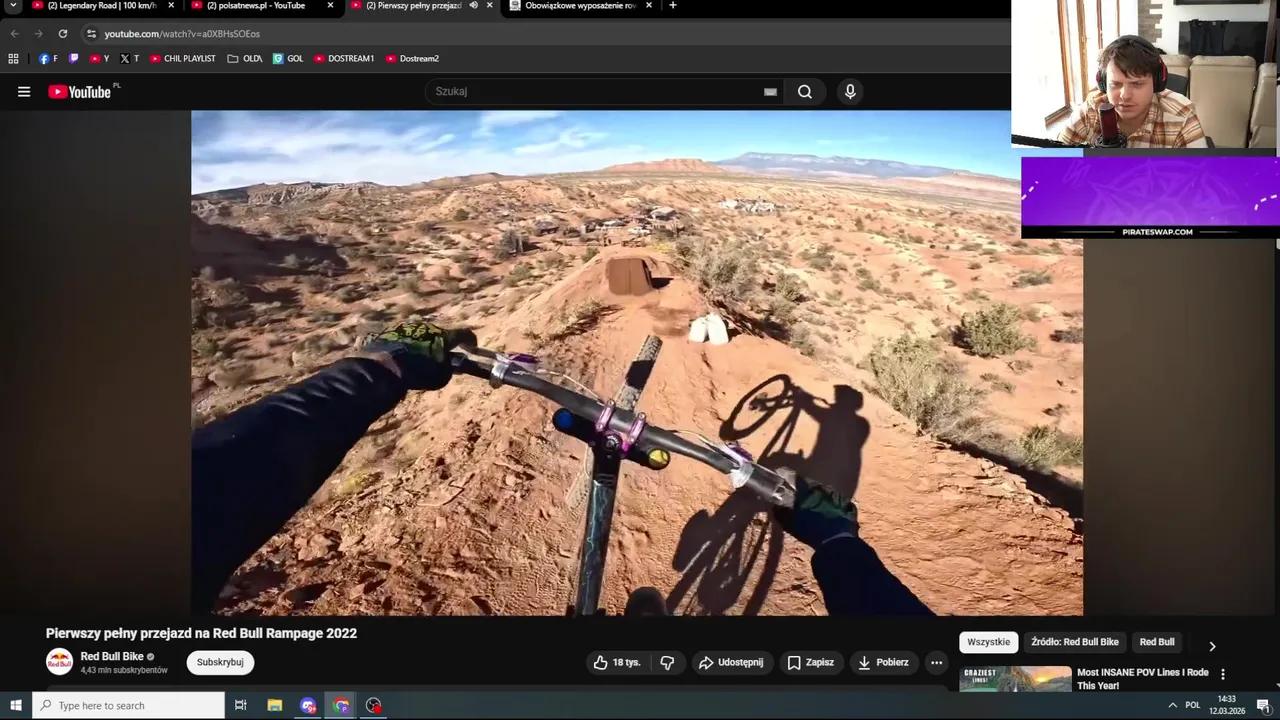Open a new browser tab
The width and height of the screenshot is (1280, 720).
[672, 5]
